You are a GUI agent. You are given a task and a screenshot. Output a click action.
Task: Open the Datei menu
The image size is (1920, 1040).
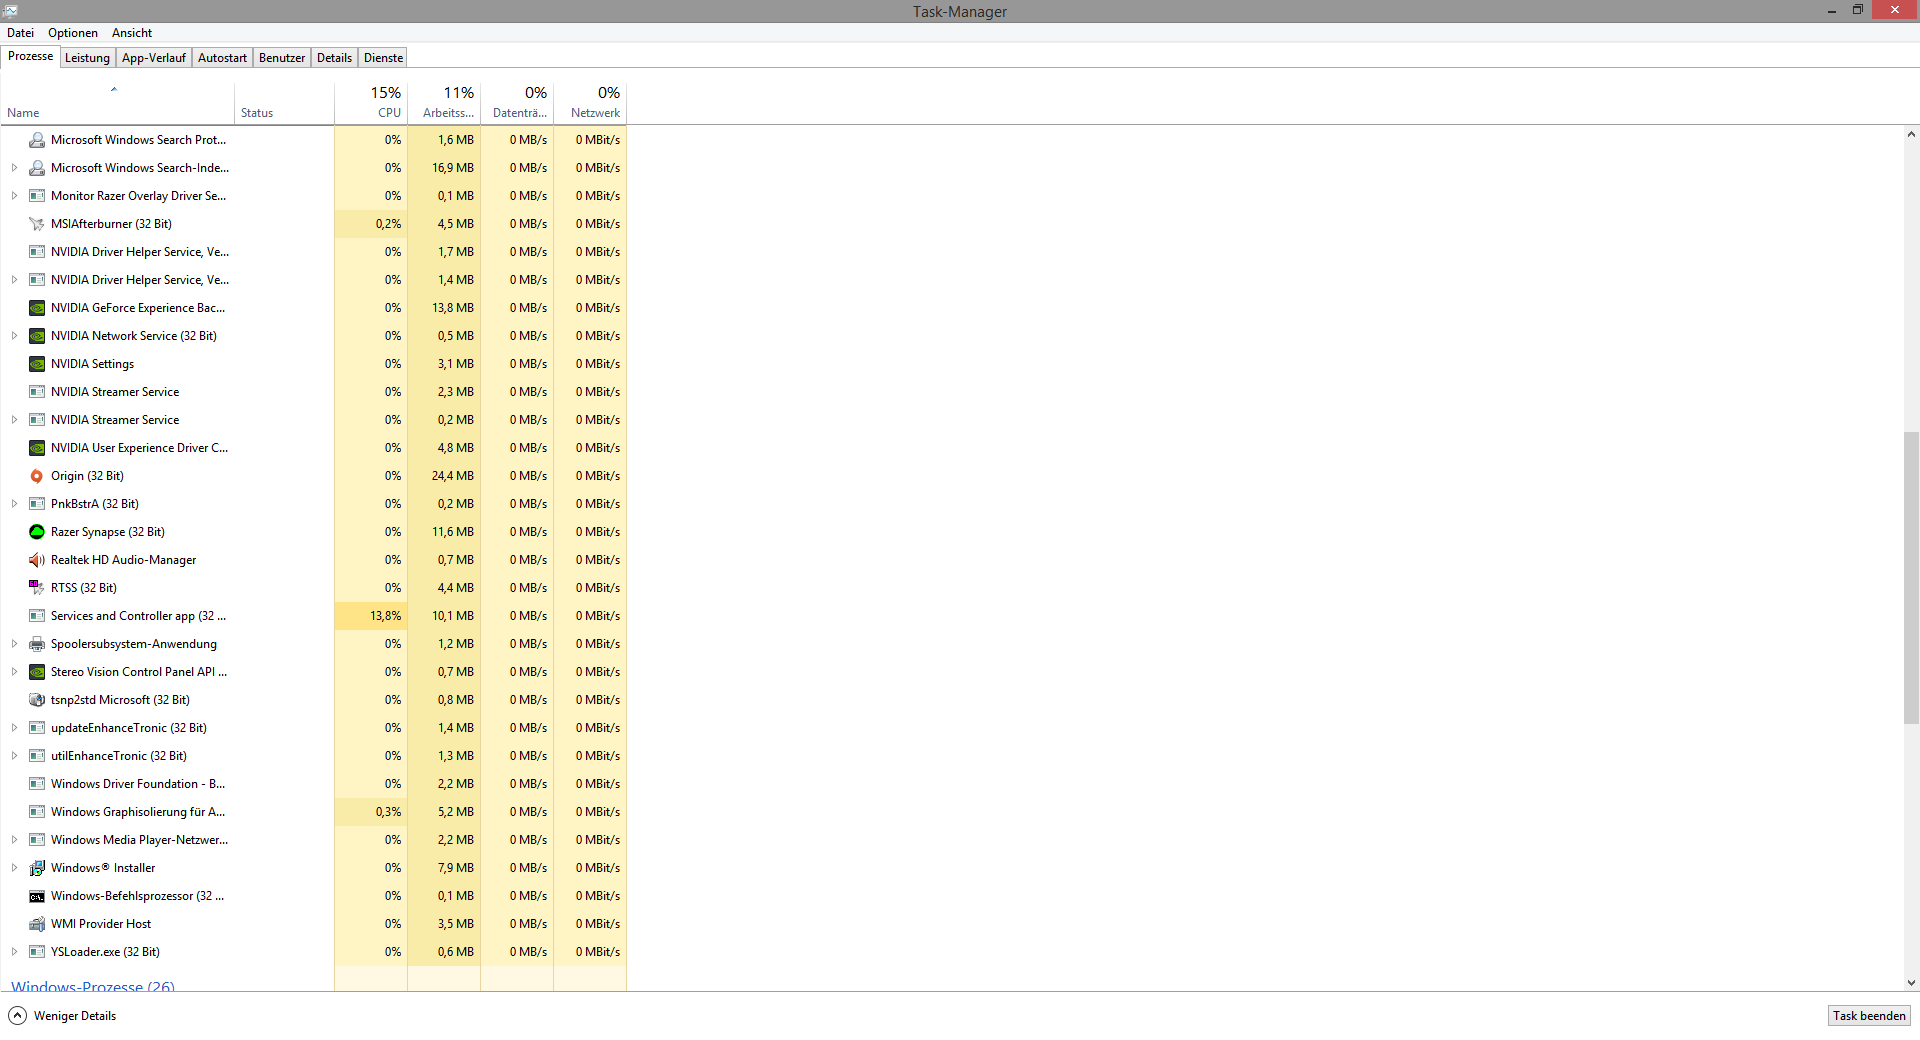[x=20, y=33]
